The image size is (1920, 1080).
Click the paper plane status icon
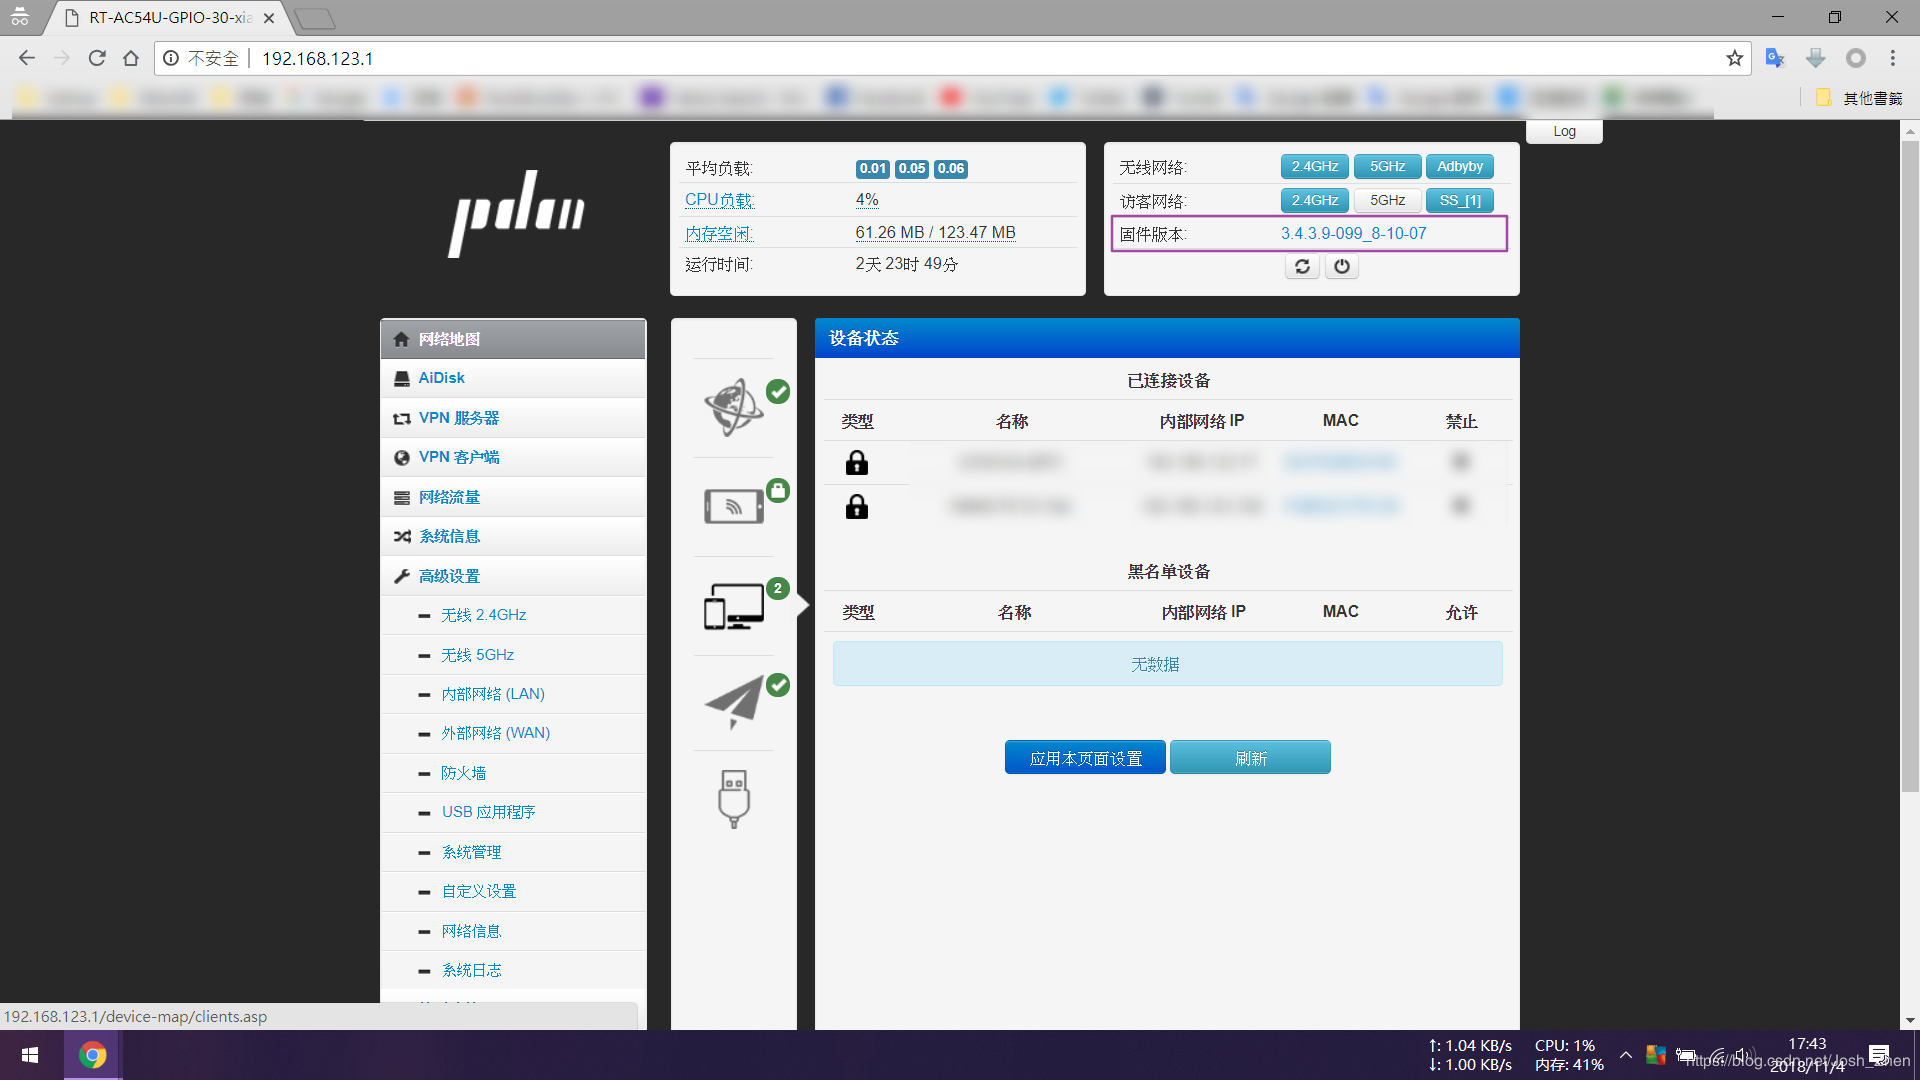[735, 702]
